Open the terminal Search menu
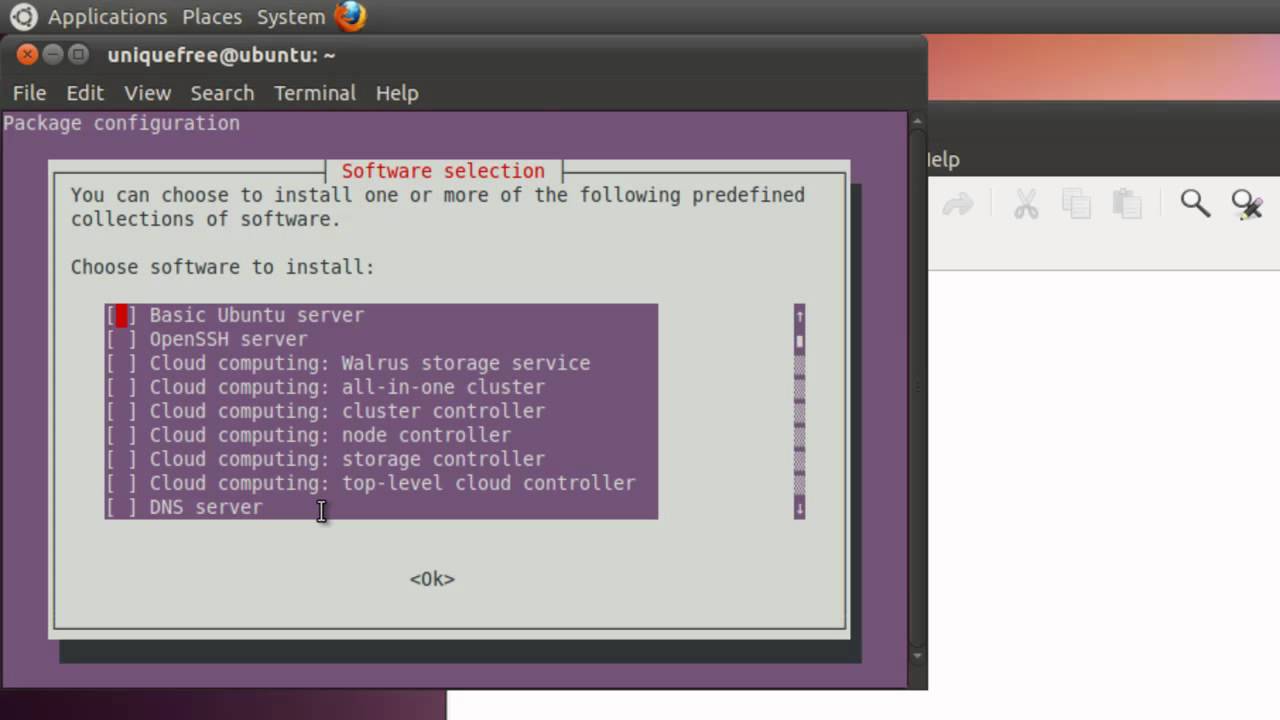1280x720 pixels. click(x=222, y=93)
